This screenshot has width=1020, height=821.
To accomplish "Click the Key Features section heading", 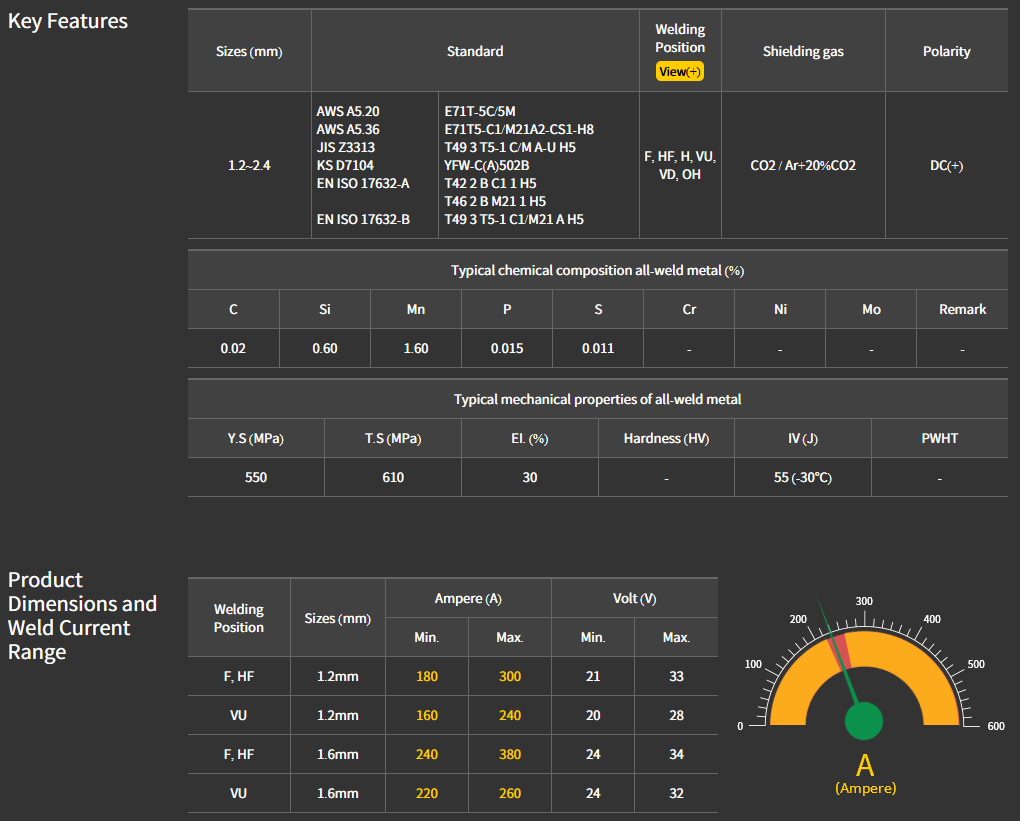I will (68, 21).
